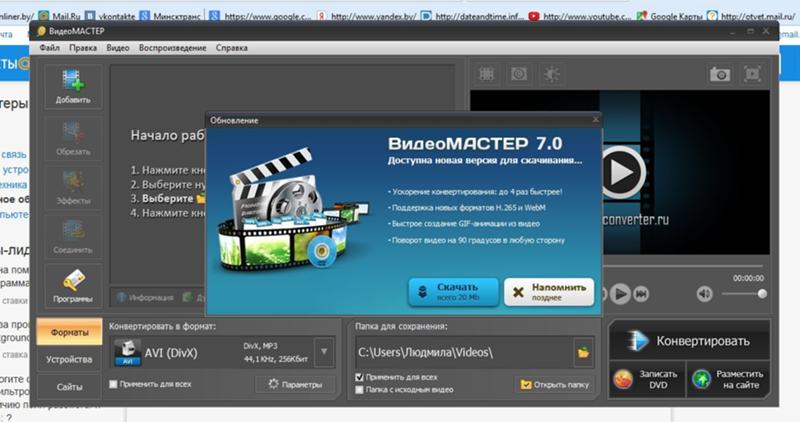Open the Видео menu
Image resolution: width=800 pixels, height=422 pixels.
118,47
